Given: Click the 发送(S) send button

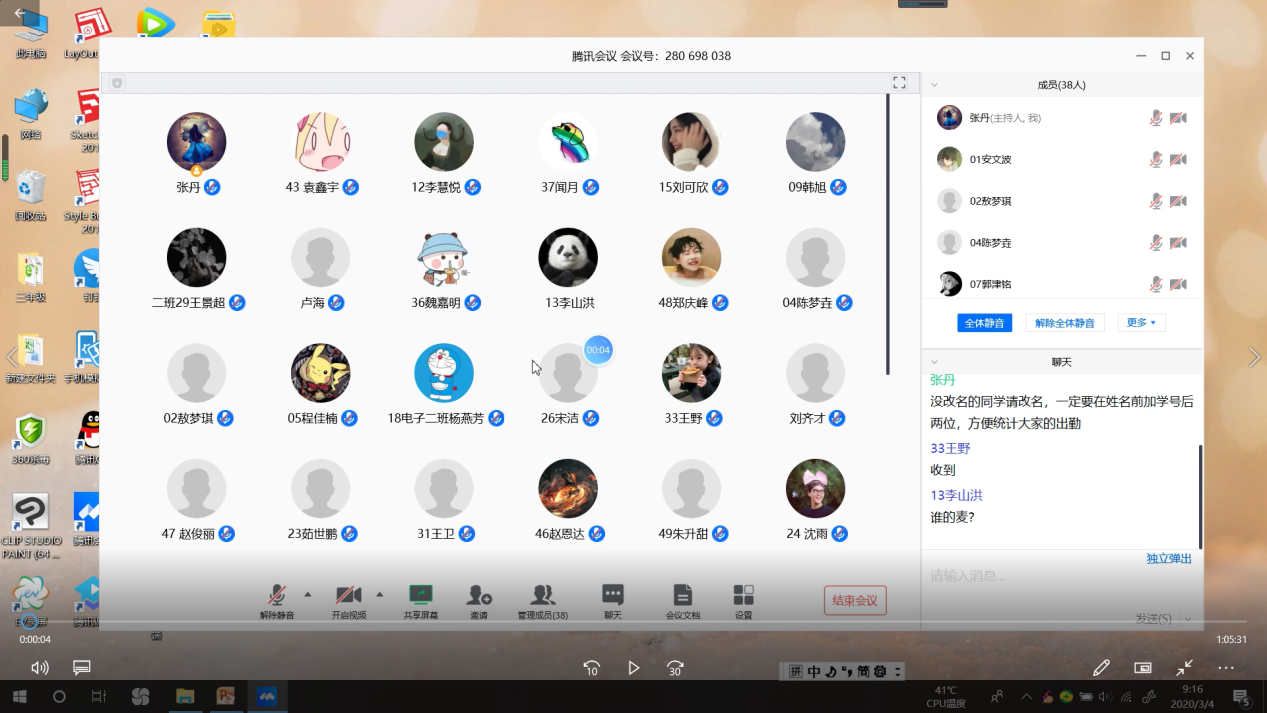Looking at the screenshot, I should 1153,619.
